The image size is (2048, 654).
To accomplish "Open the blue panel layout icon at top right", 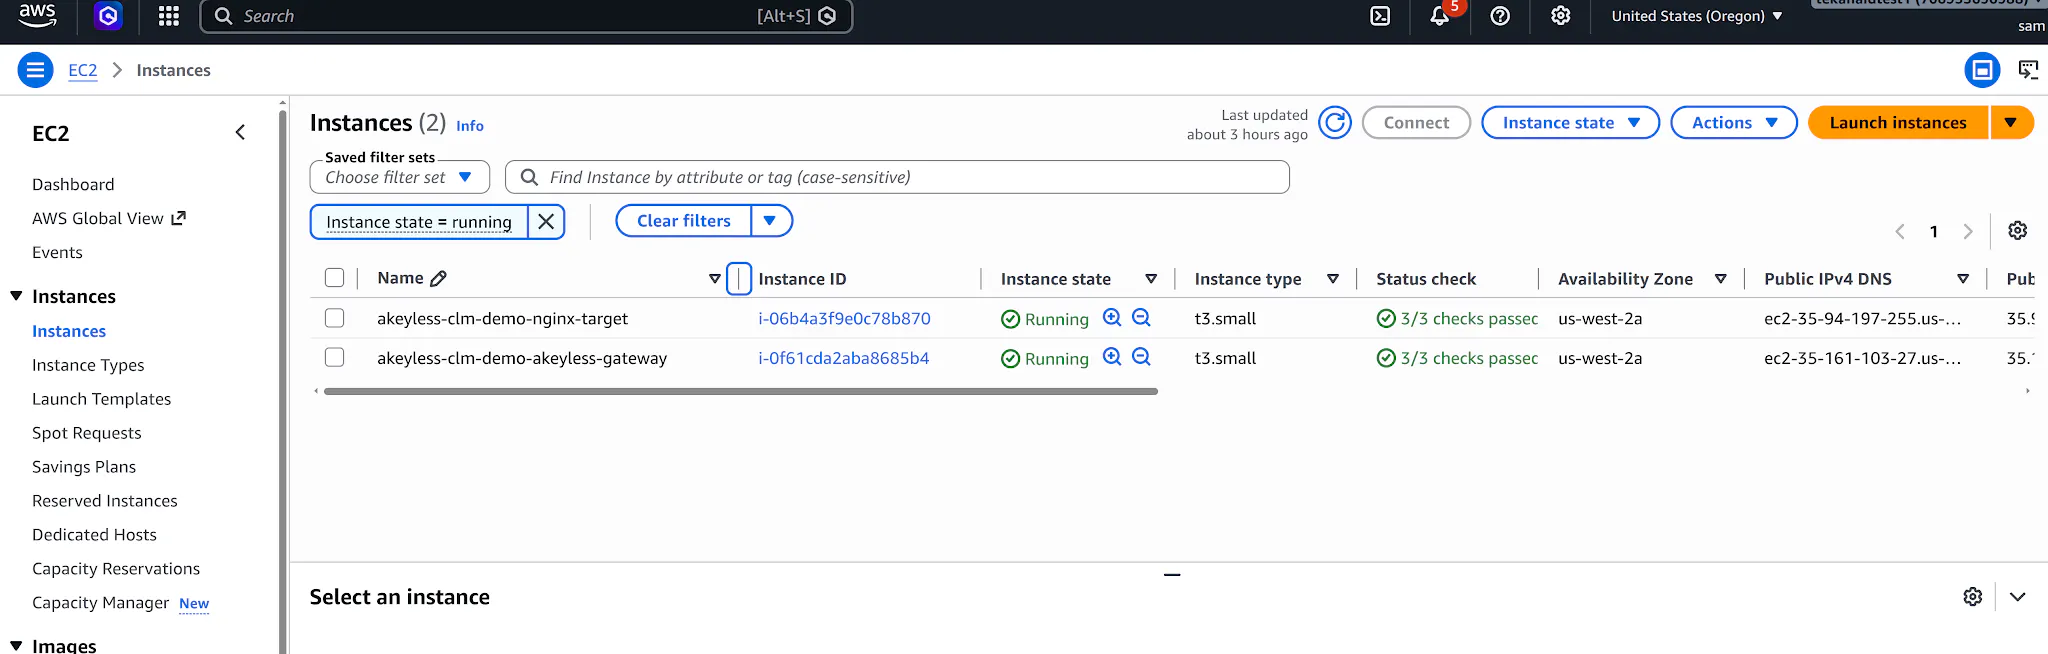I will [x=1982, y=70].
